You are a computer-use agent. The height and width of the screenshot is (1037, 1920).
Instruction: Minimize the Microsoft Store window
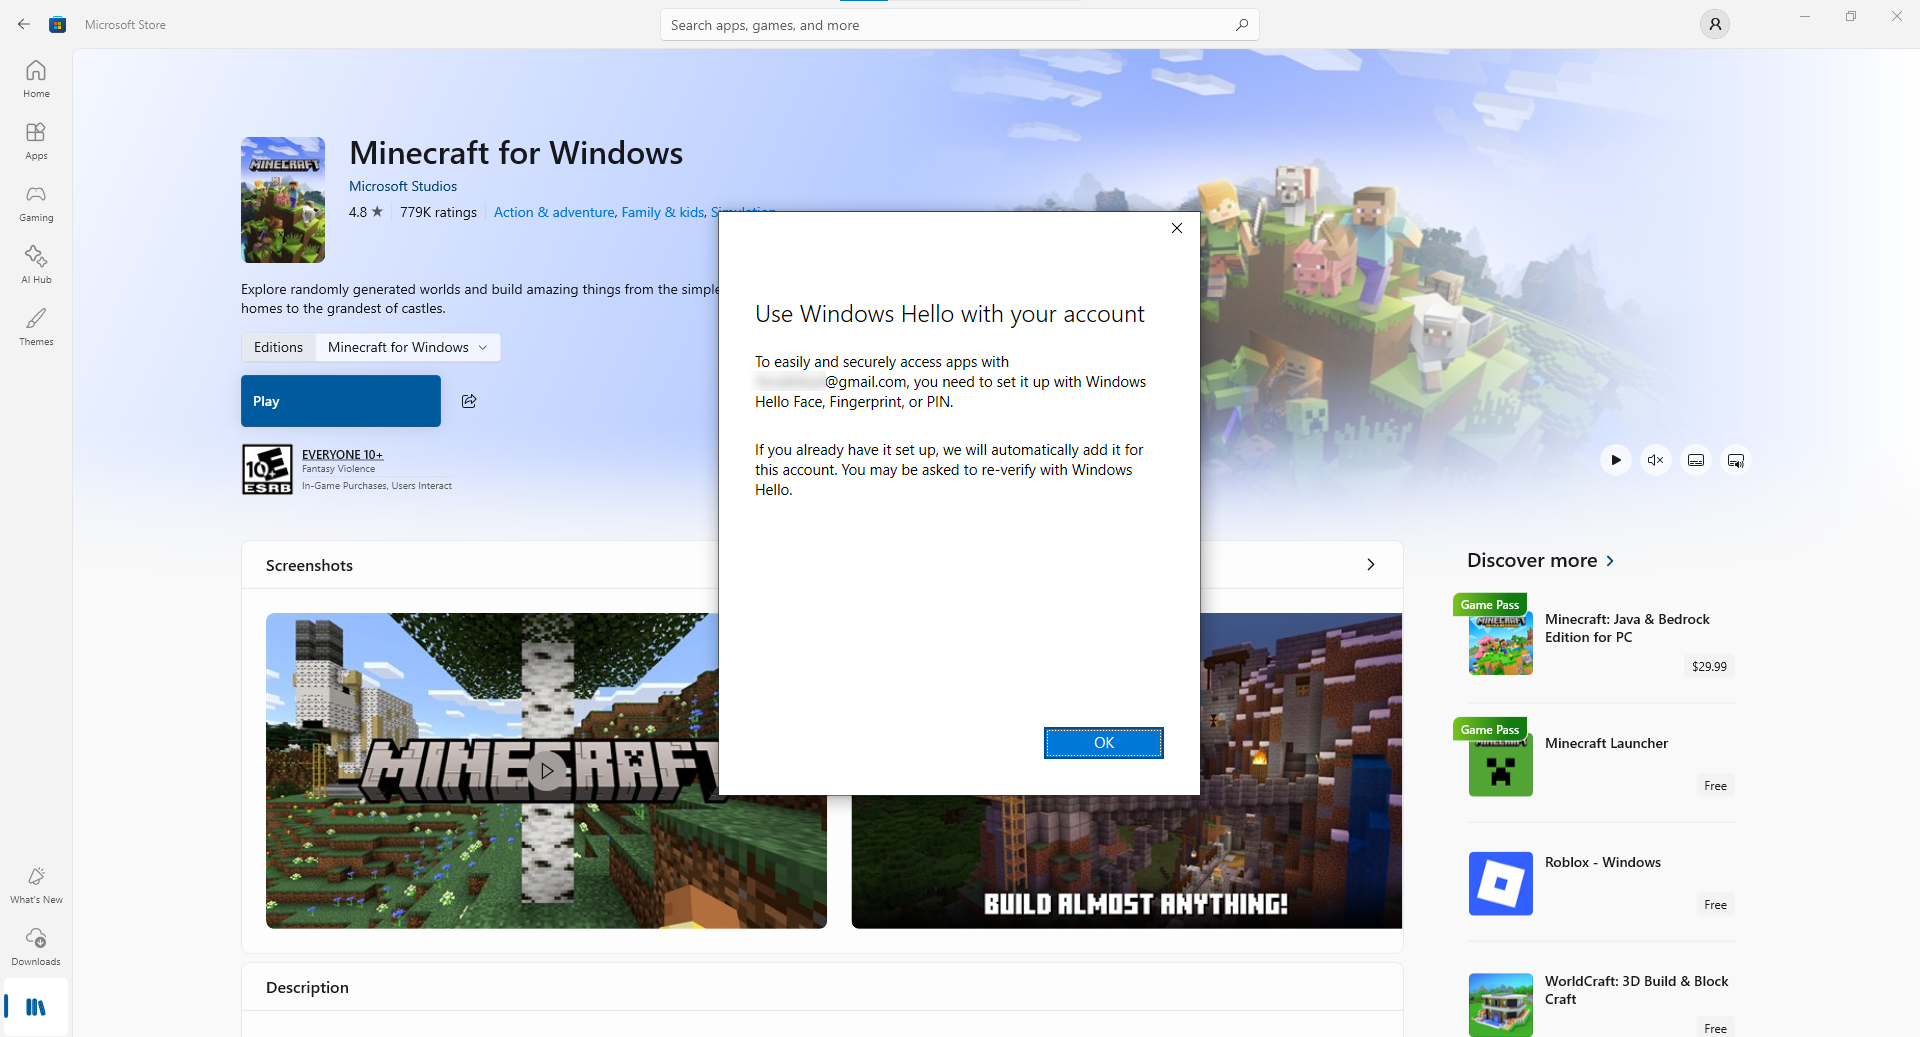(1805, 16)
